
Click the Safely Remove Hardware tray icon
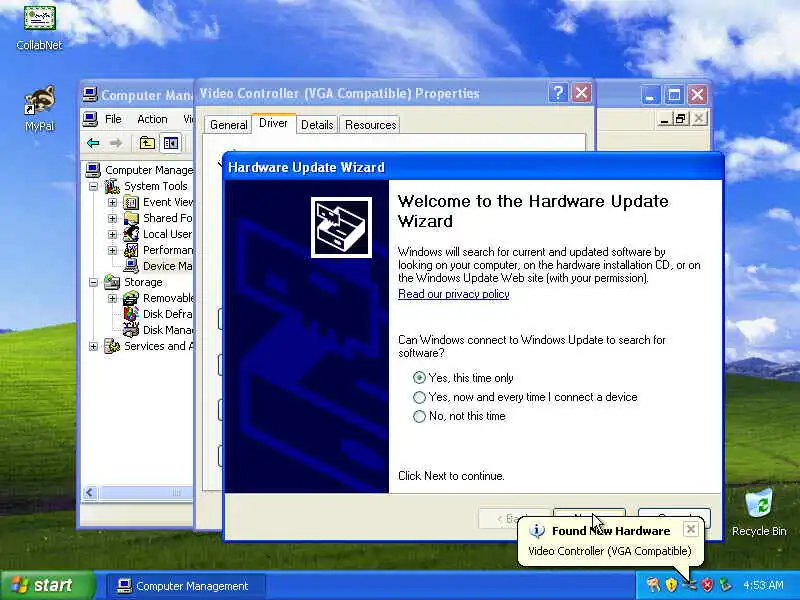tap(725, 585)
